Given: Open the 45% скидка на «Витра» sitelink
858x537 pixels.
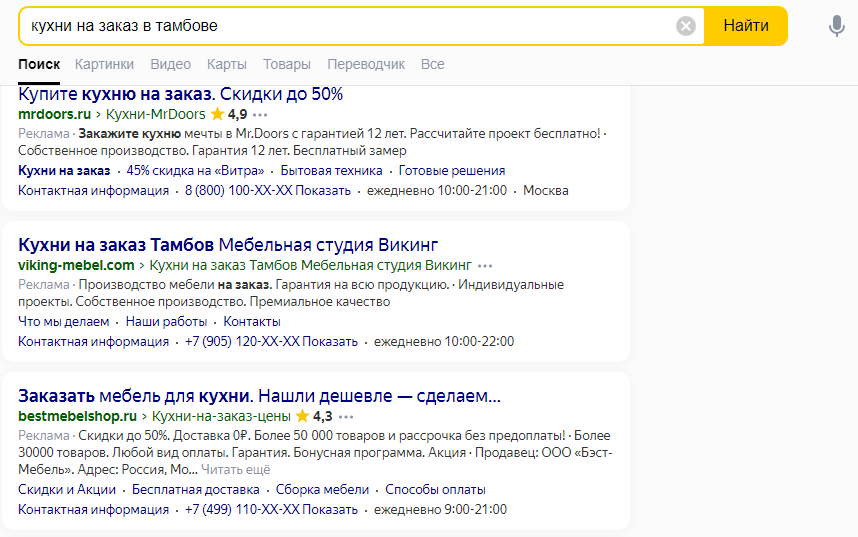Looking at the screenshot, I should point(195,171).
